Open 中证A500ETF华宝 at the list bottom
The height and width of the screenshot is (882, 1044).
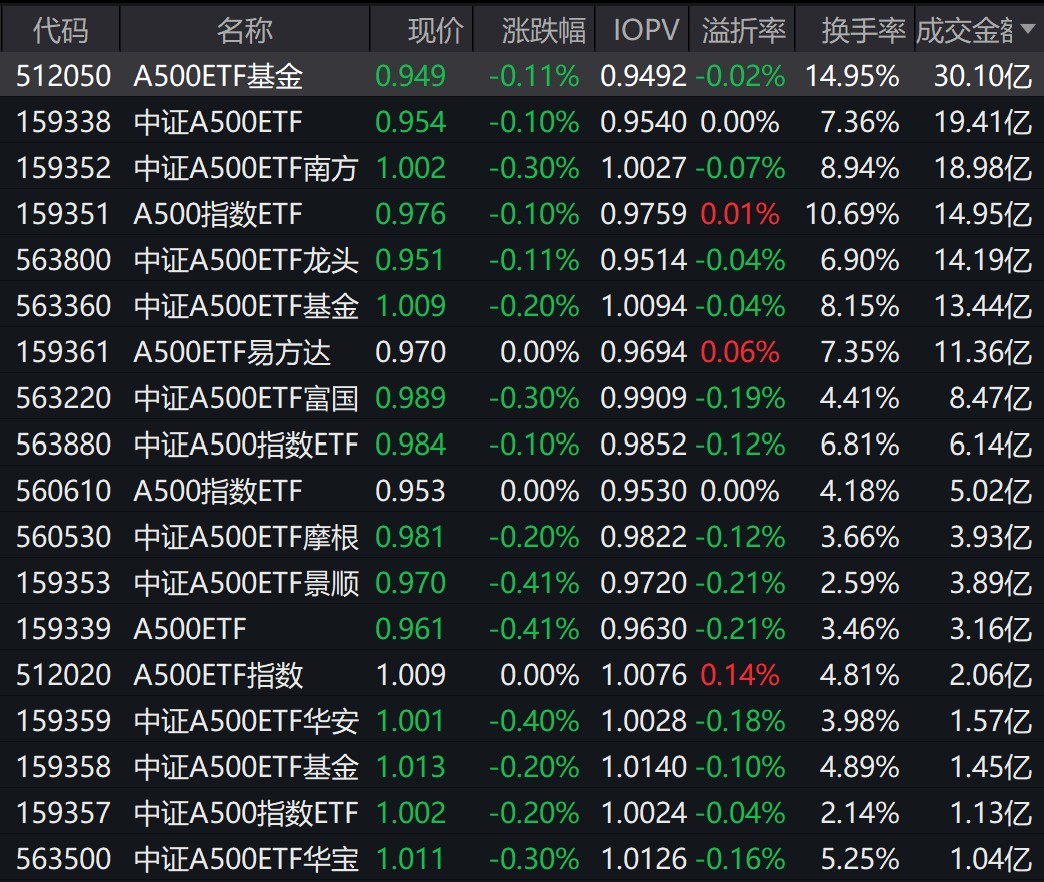click(245, 859)
